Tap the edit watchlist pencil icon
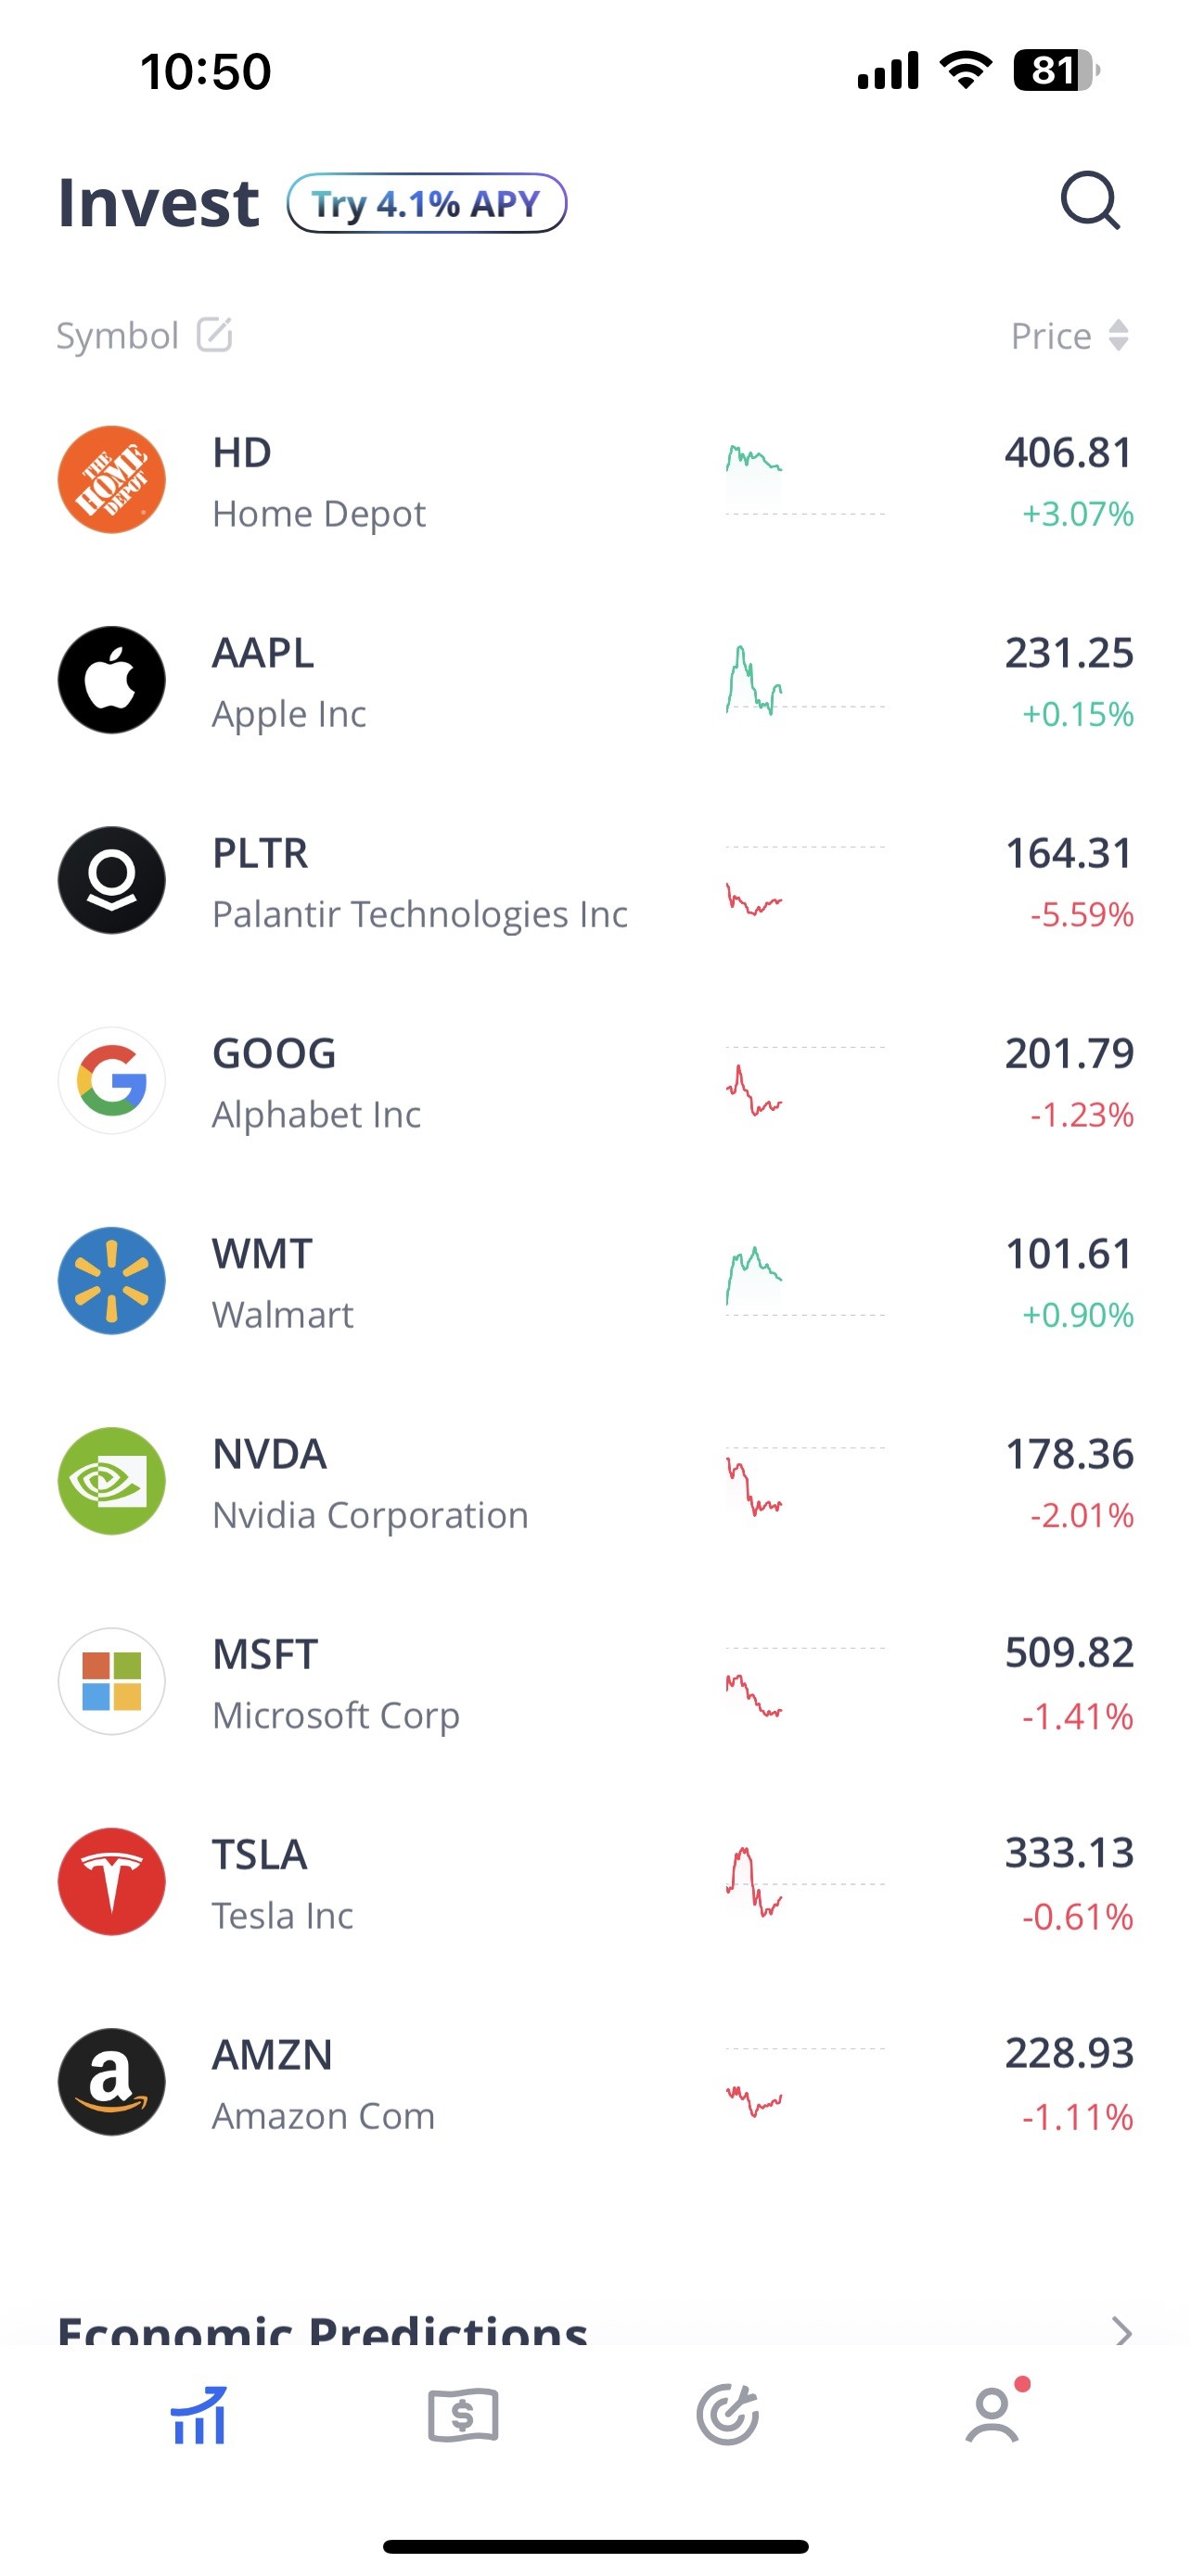The height and width of the screenshot is (2576, 1191). click(x=214, y=335)
